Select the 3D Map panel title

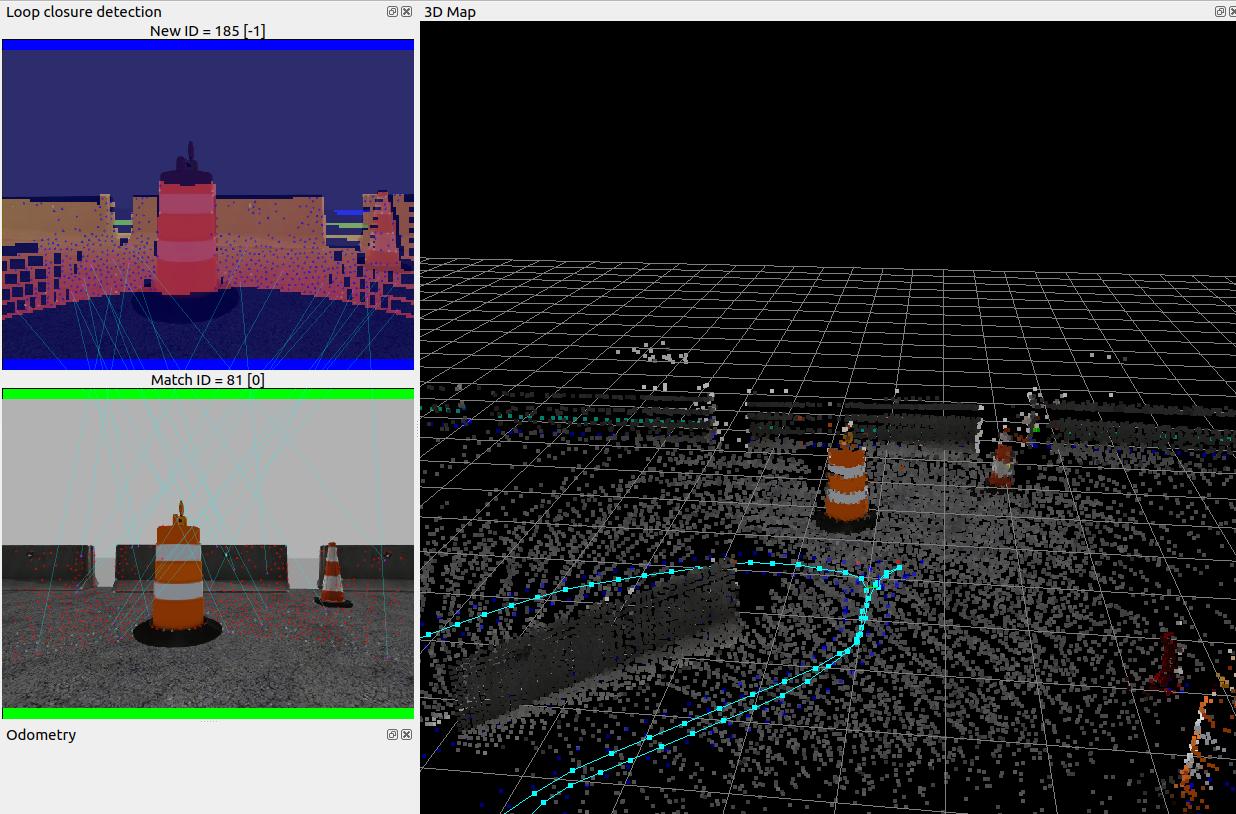(x=450, y=12)
